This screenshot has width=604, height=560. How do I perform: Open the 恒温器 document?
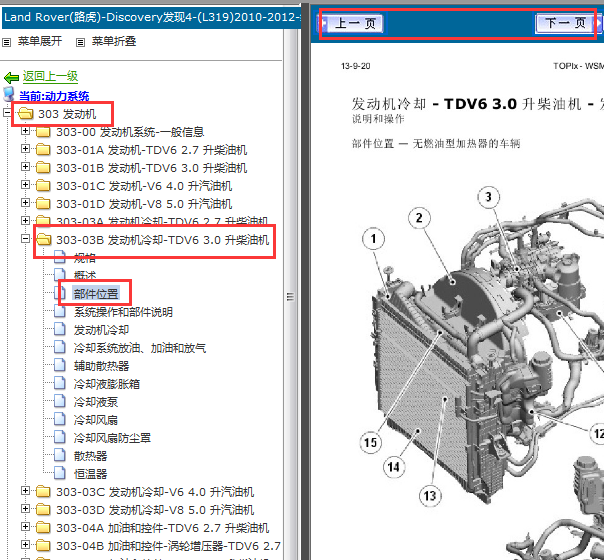pyautogui.click(x=90, y=474)
